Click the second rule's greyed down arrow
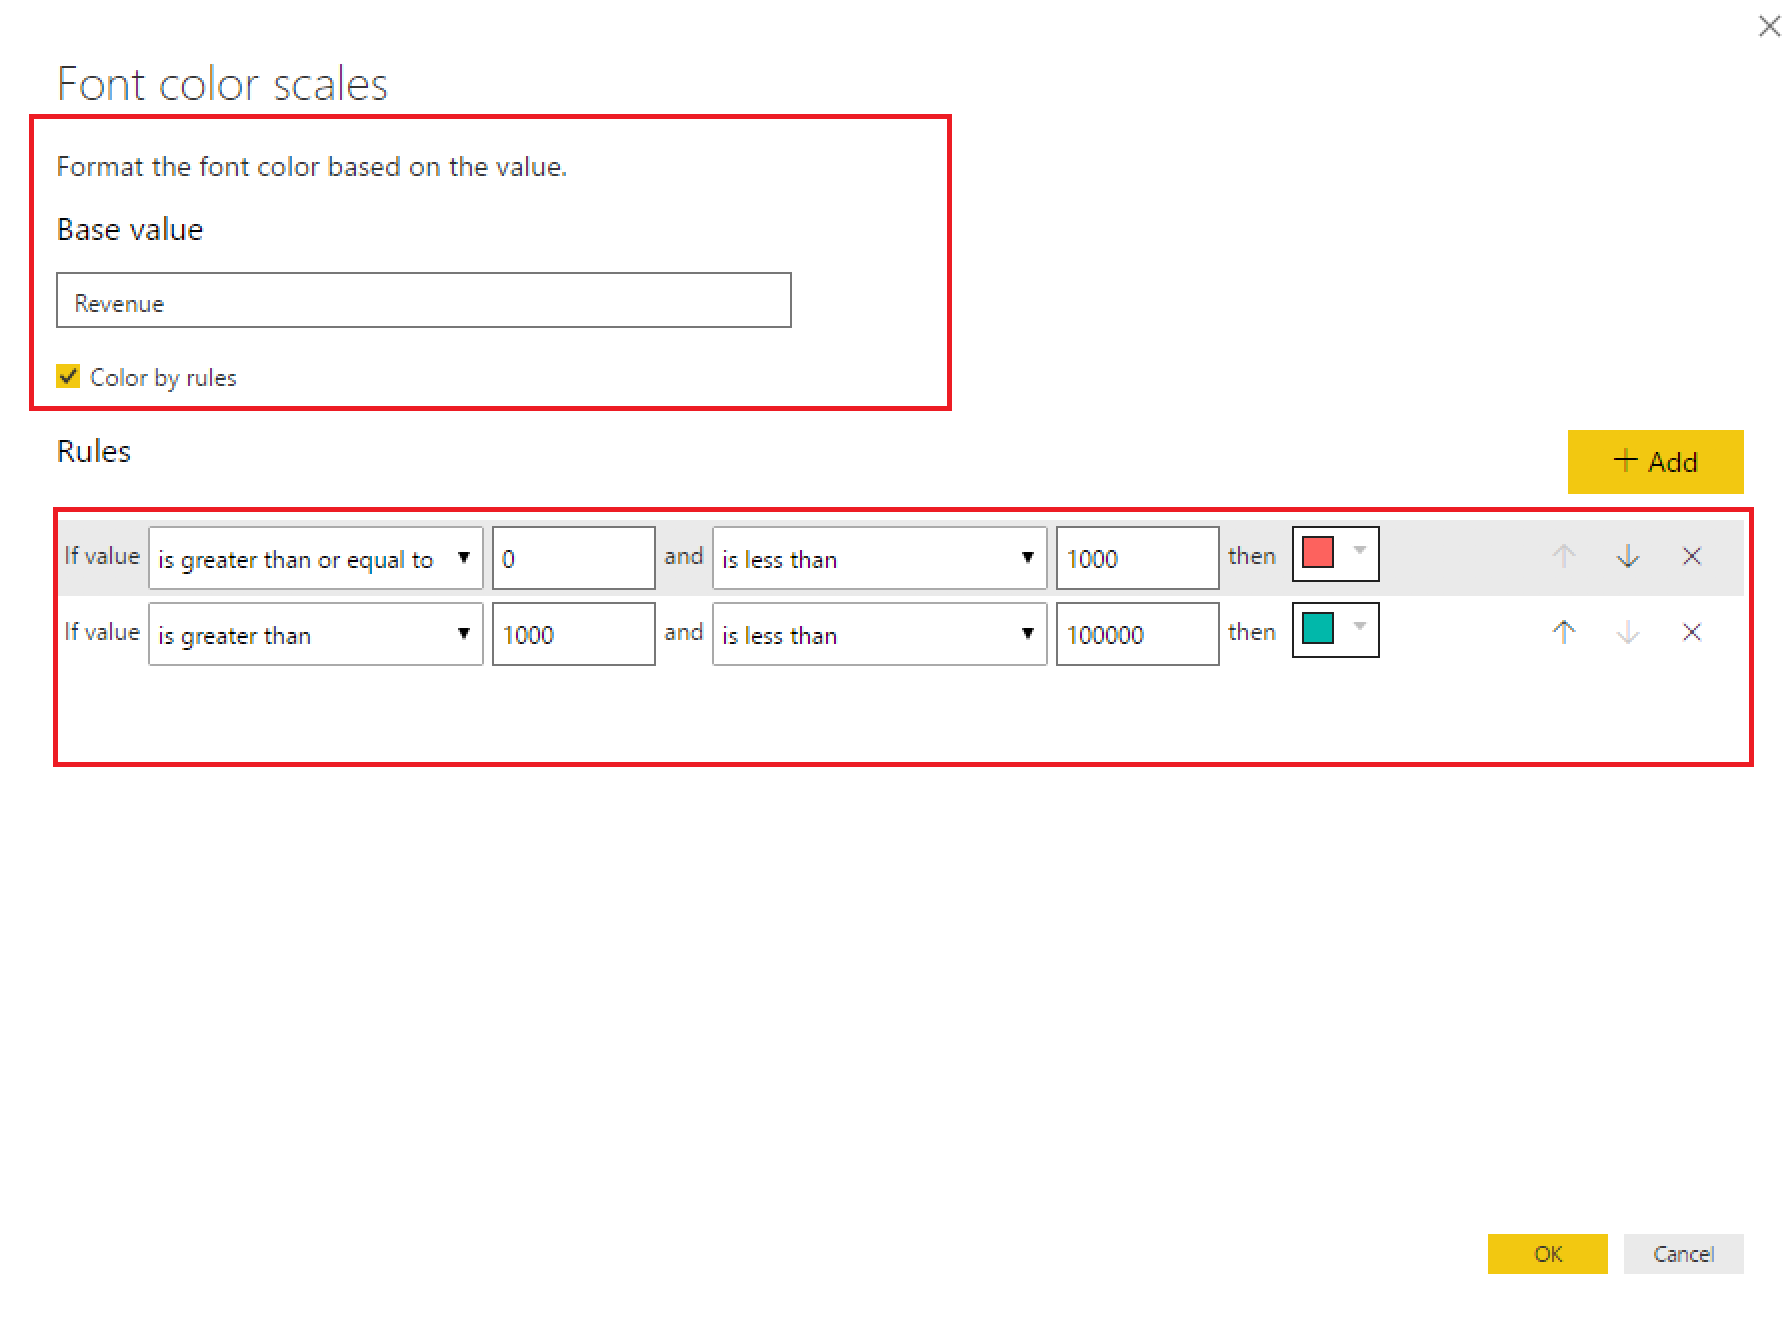 point(1627,633)
